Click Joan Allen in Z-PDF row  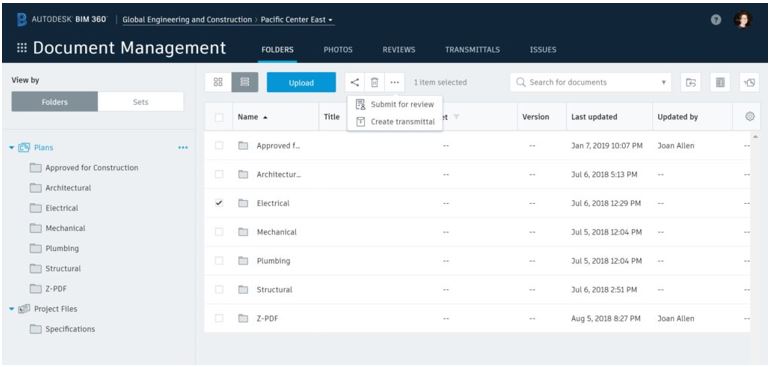(676, 318)
